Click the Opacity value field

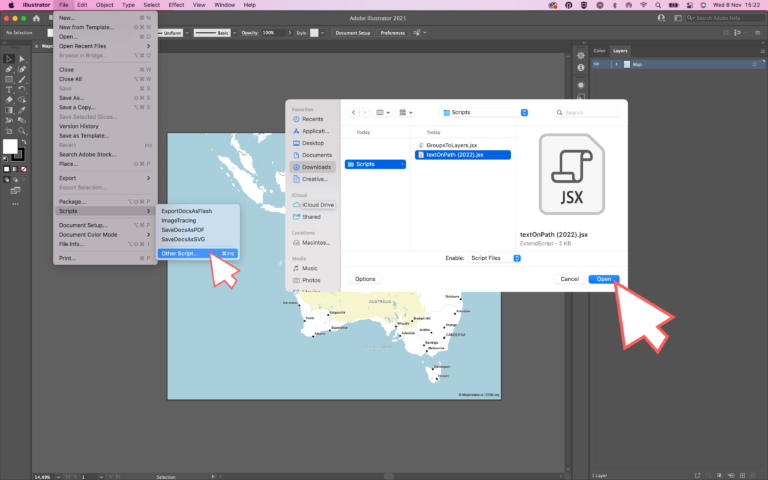(x=272, y=33)
